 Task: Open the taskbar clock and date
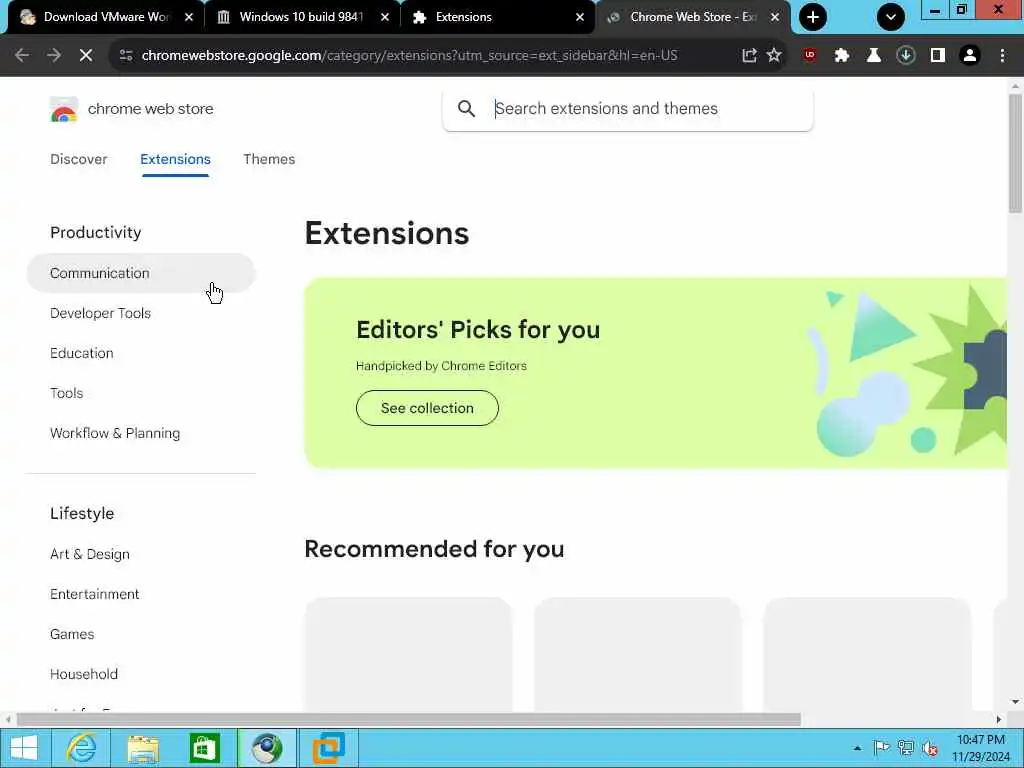coord(980,748)
